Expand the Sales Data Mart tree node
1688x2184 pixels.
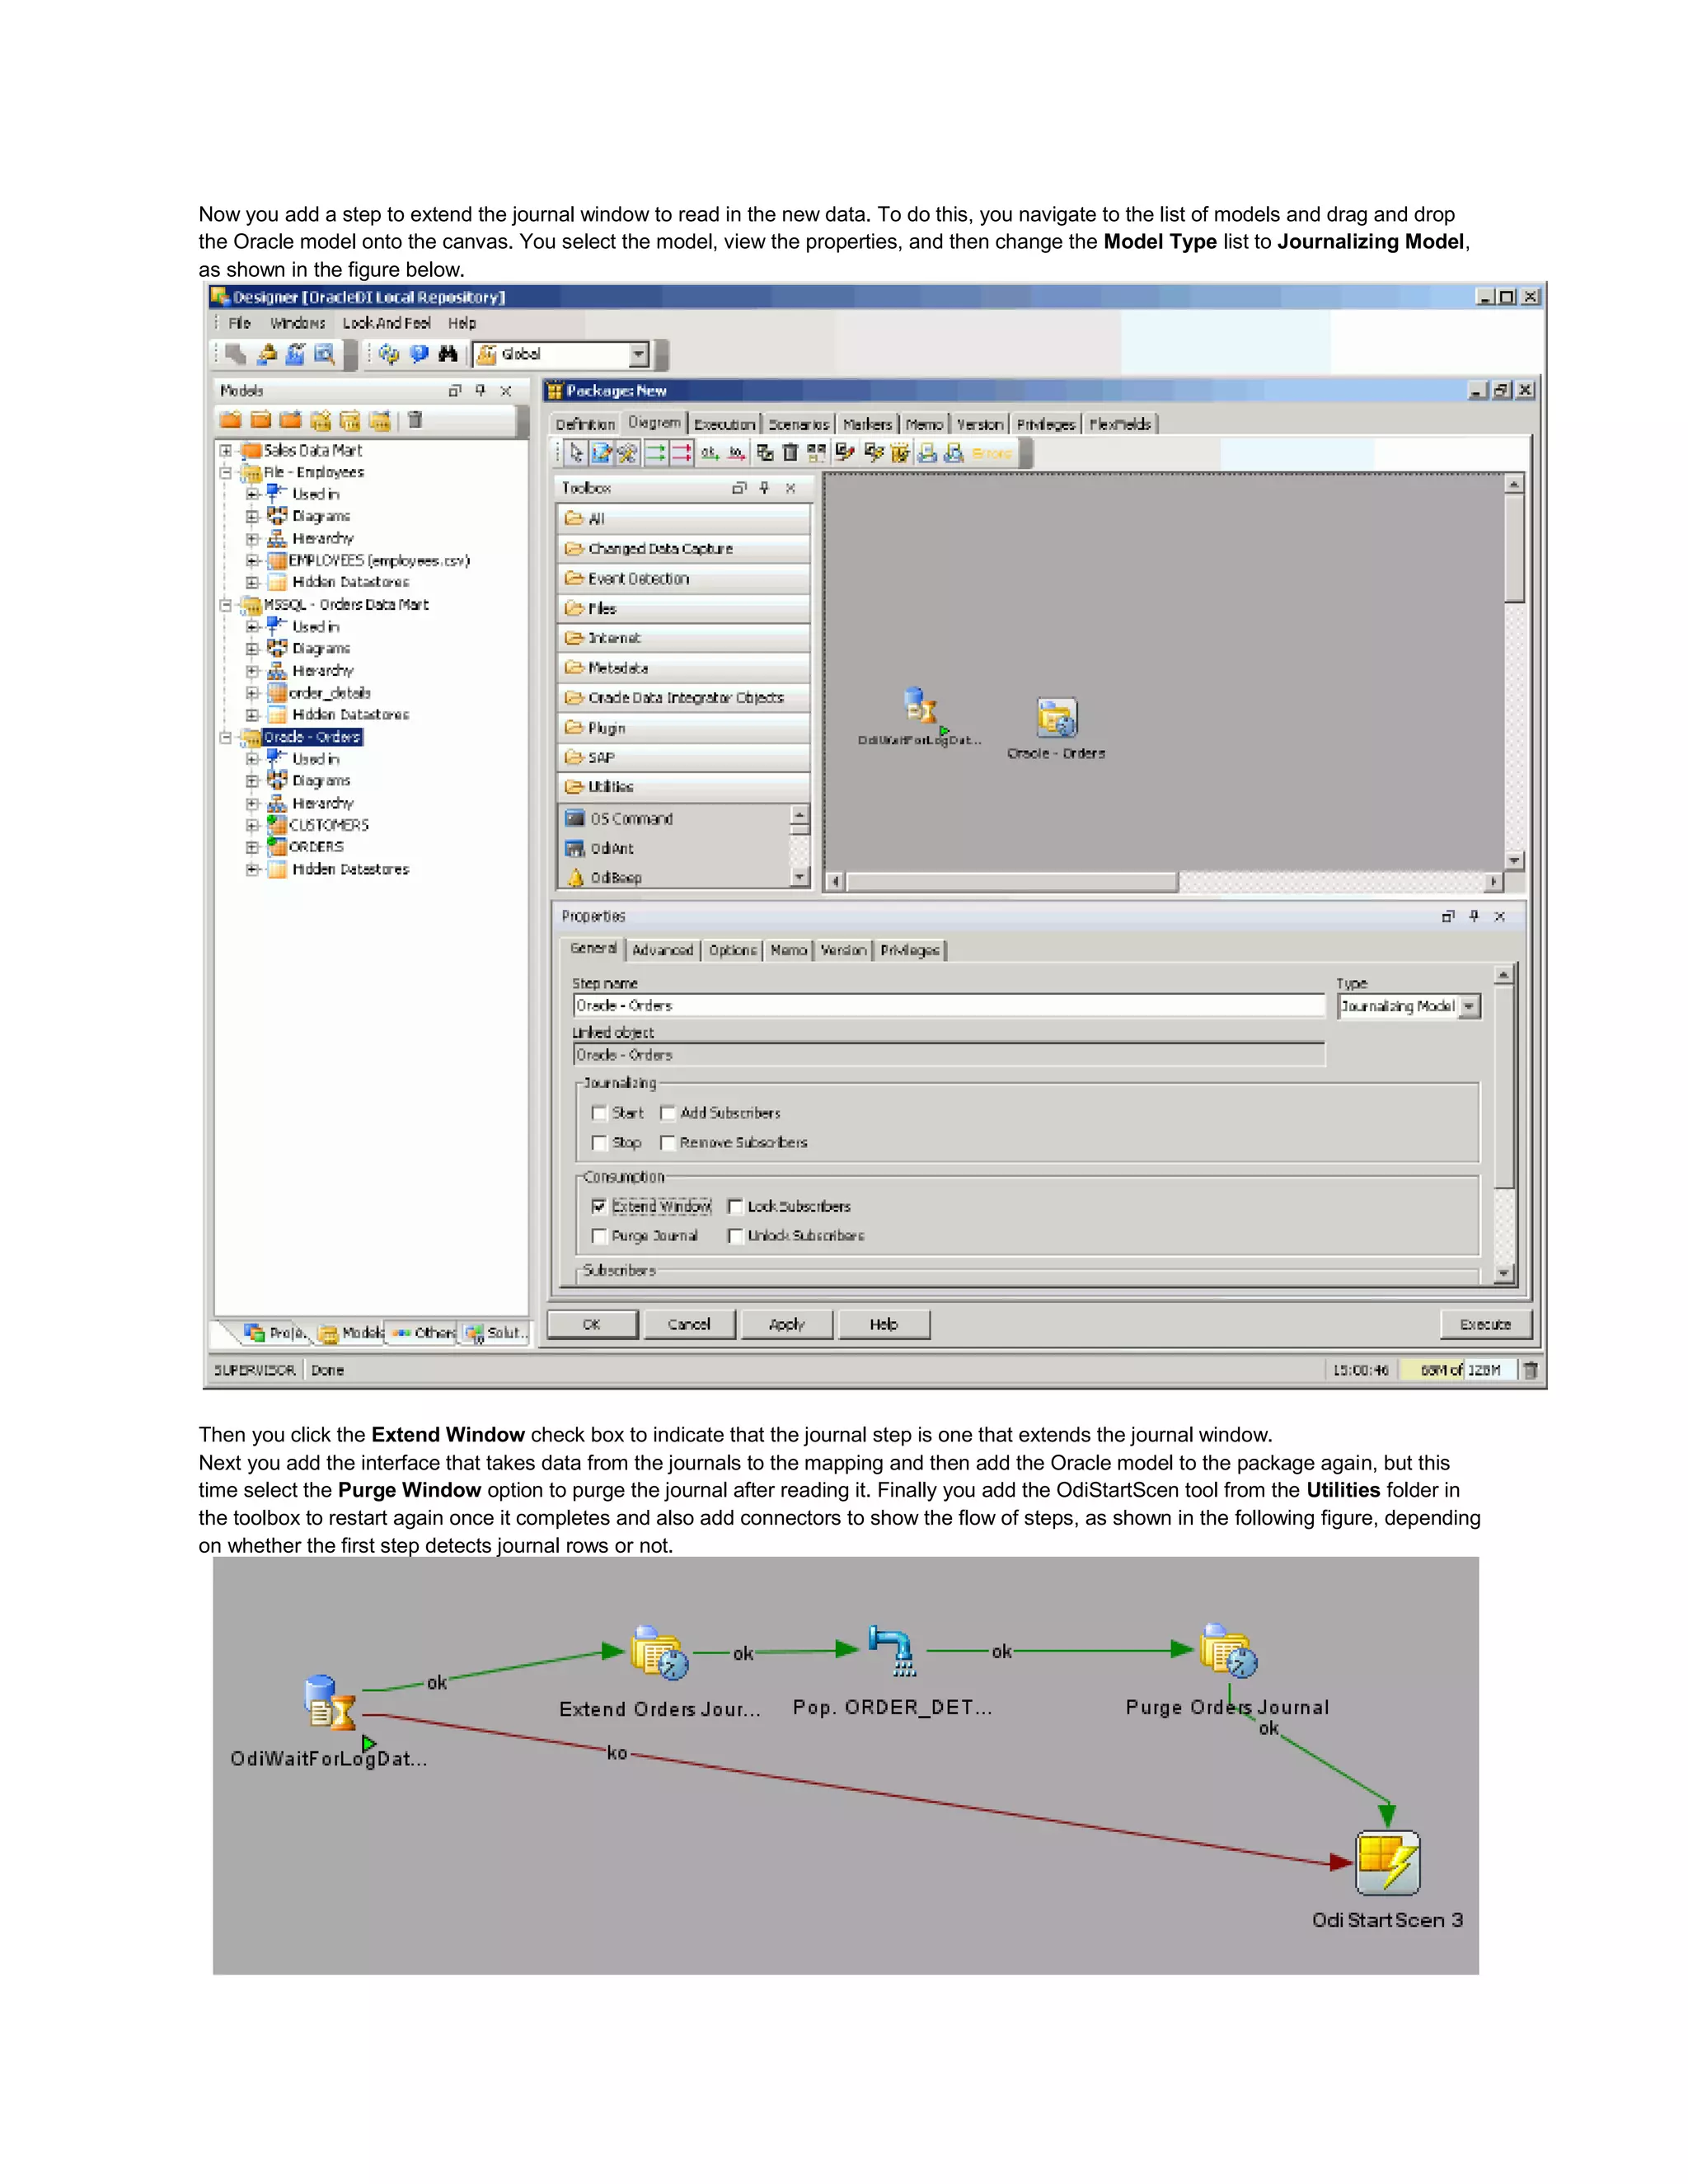click(226, 451)
